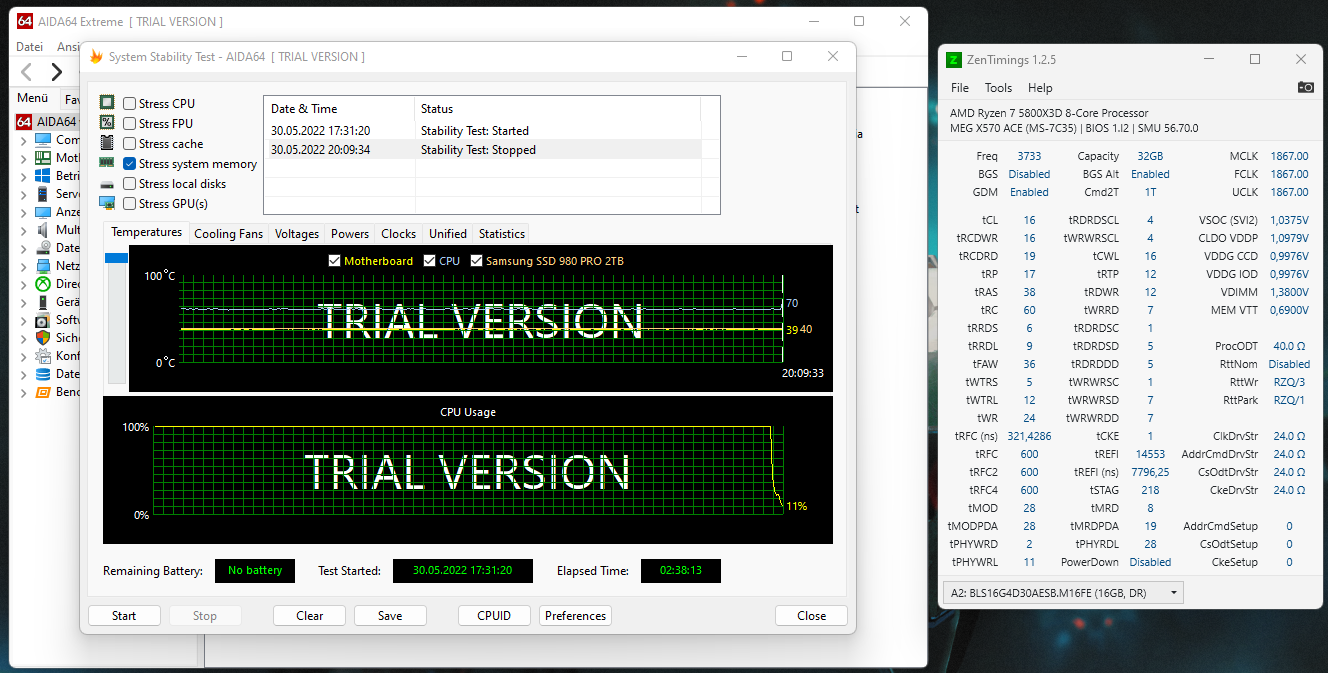Switch to the Clocks tab

(398, 234)
